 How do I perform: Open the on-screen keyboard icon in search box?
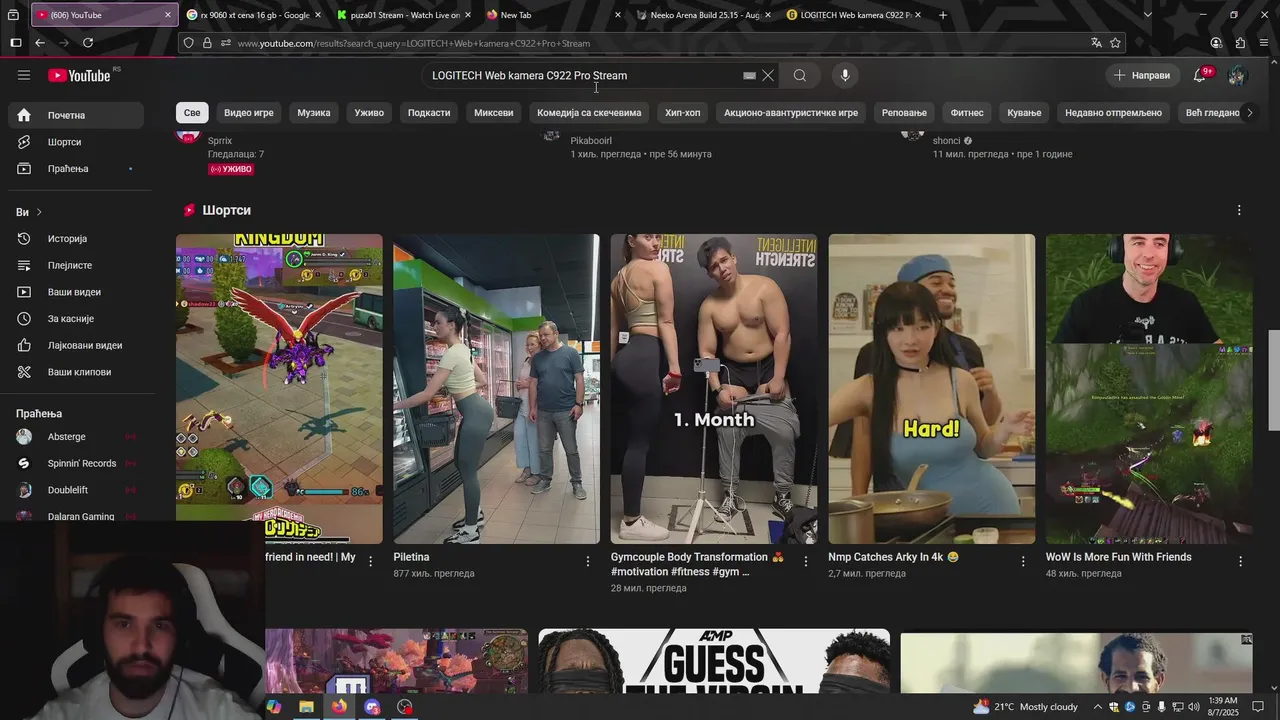click(x=749, y=75)
